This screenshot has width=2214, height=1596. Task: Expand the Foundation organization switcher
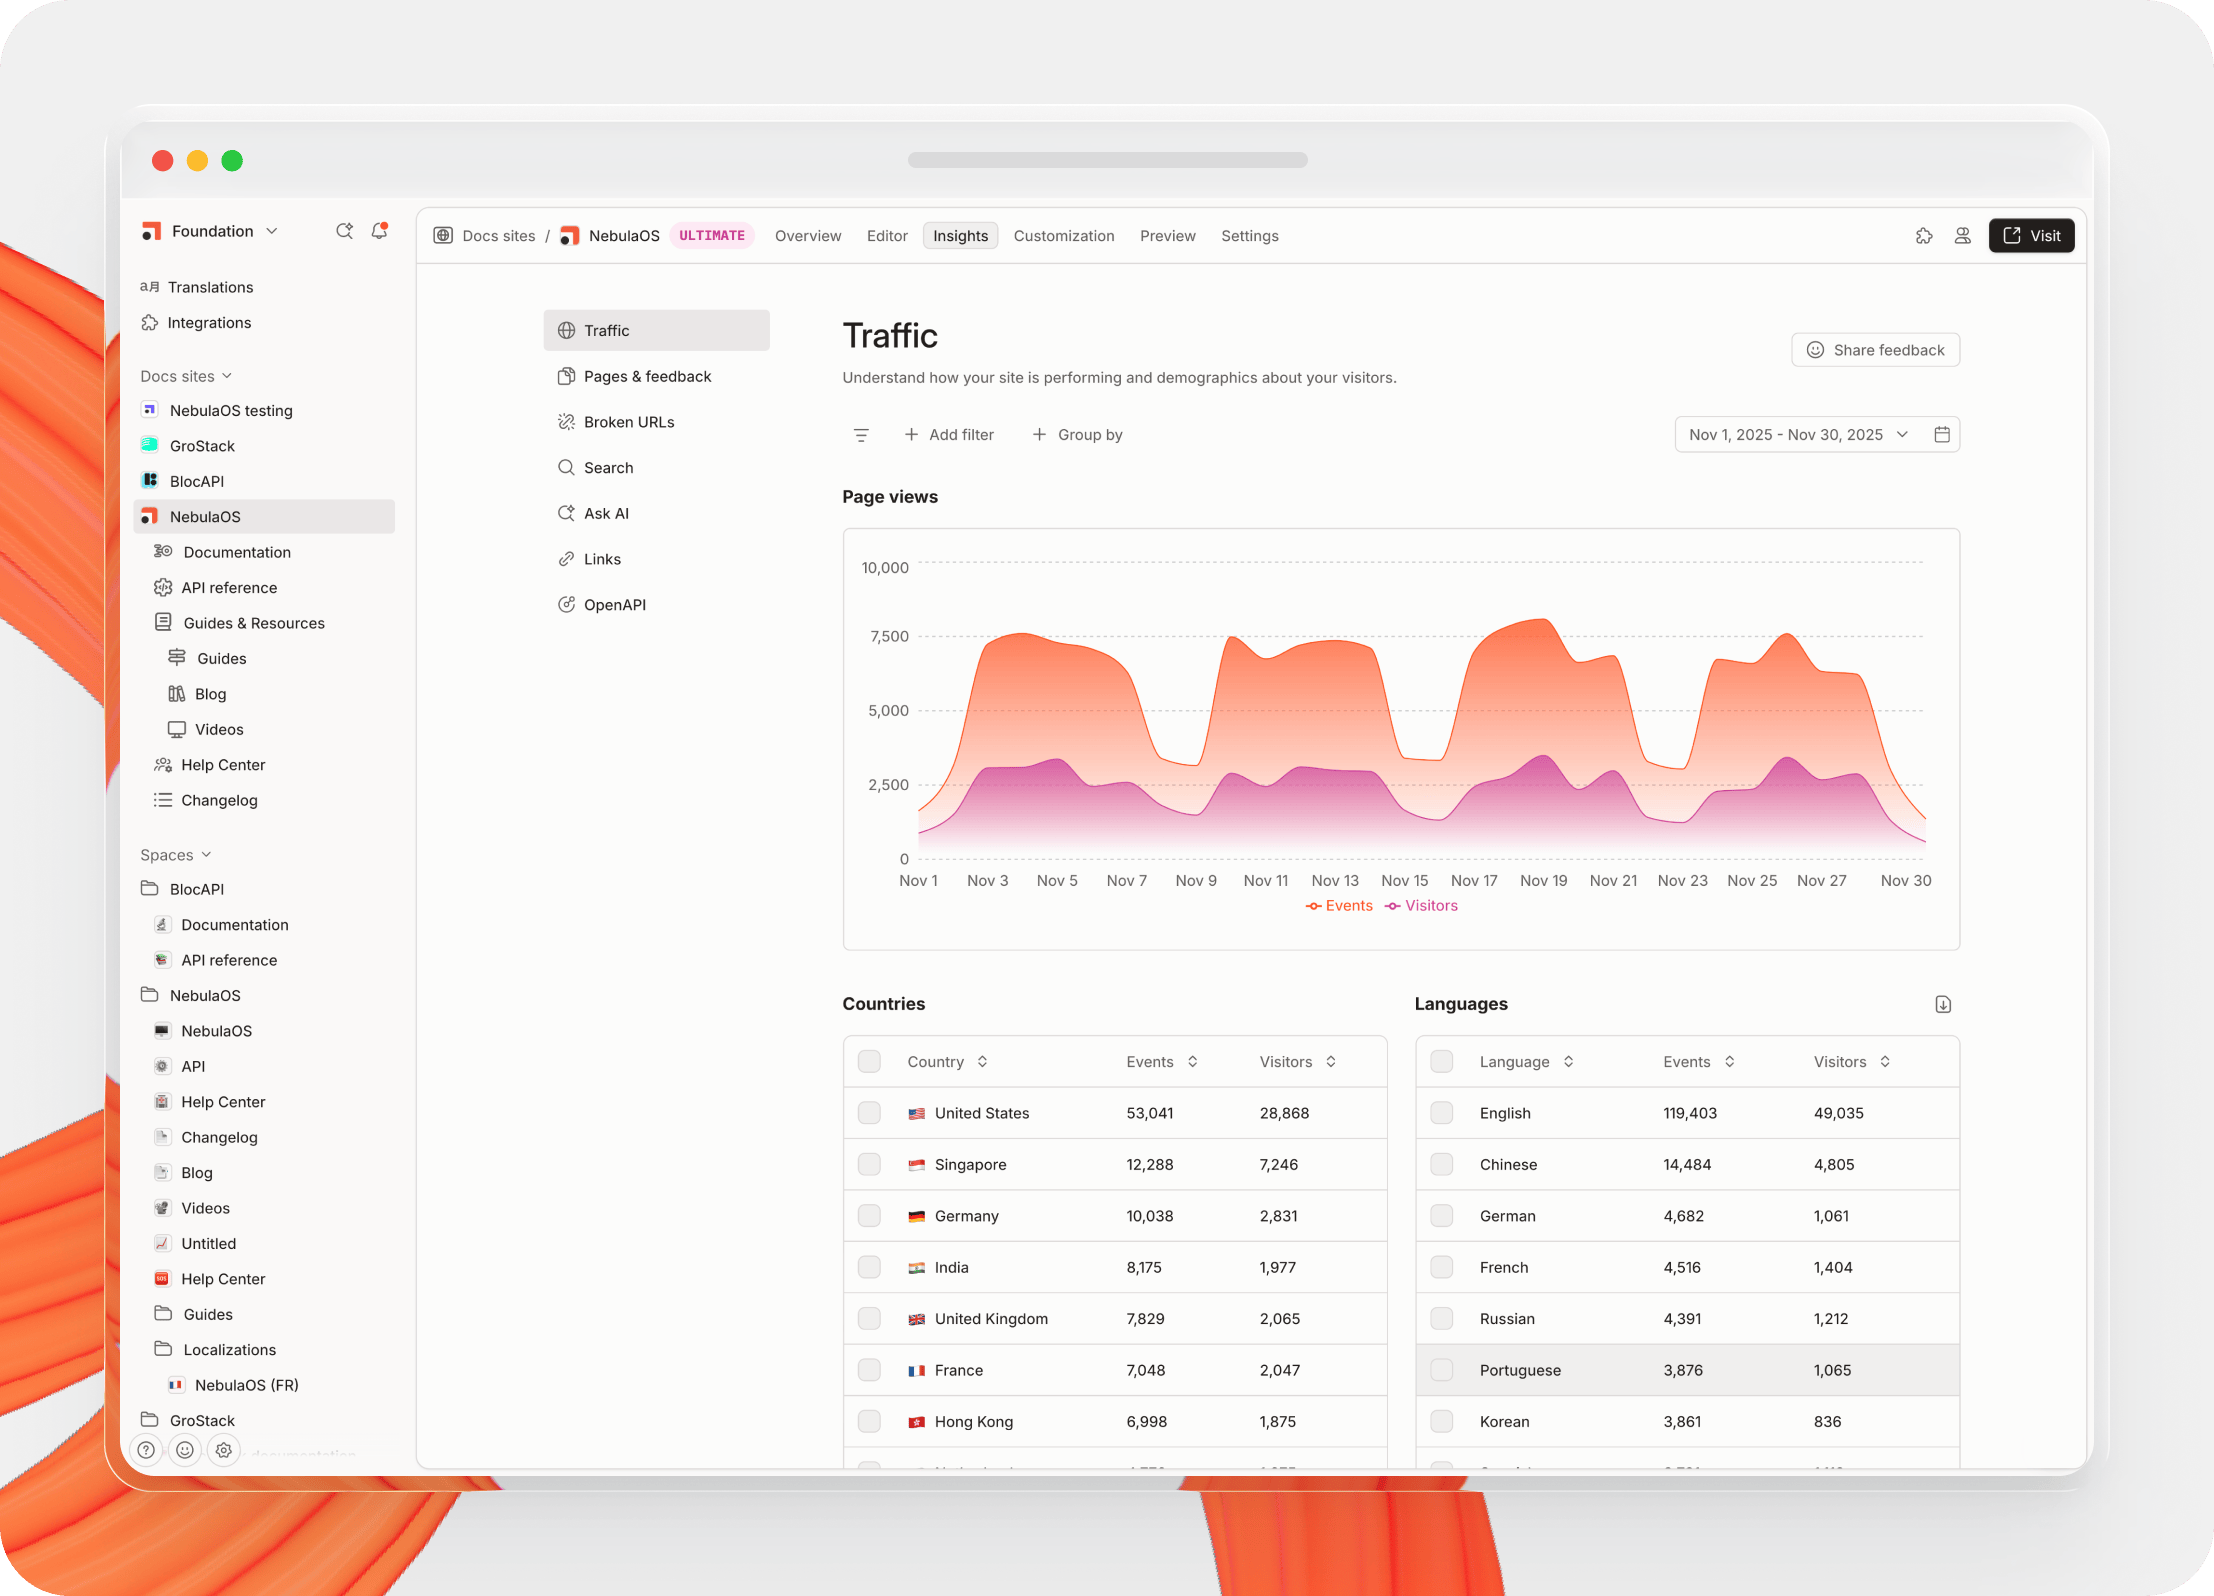point(212,231)
